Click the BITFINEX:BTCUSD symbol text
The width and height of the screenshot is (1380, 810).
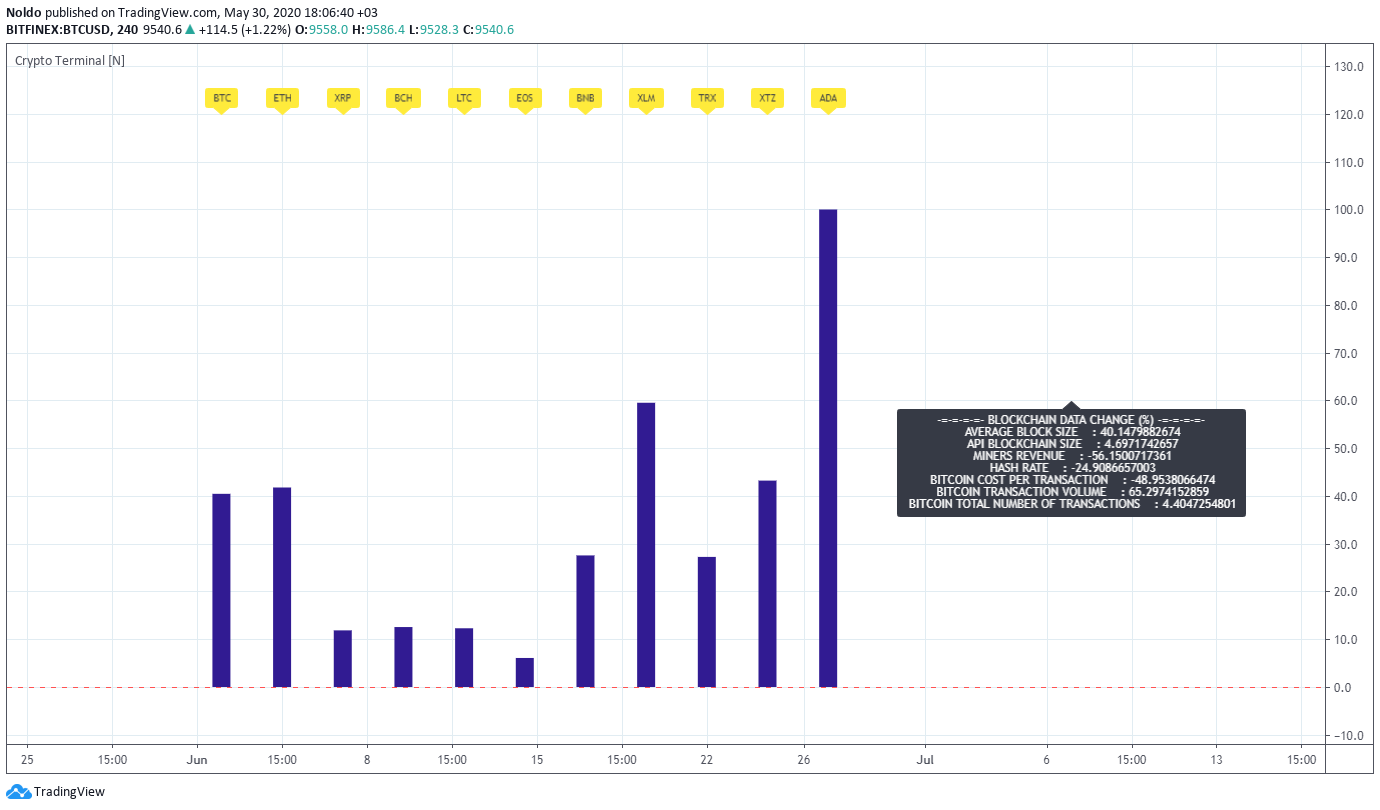(59, 30)
